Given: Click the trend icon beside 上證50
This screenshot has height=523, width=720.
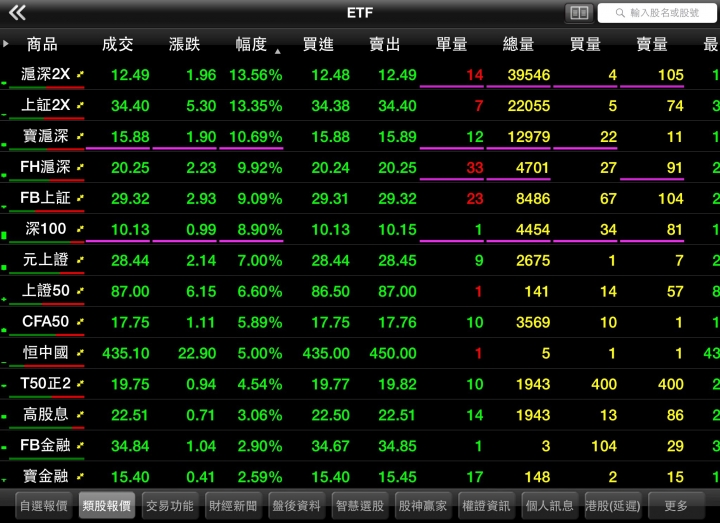Looking at the screenshot, I should click(80, 291).
